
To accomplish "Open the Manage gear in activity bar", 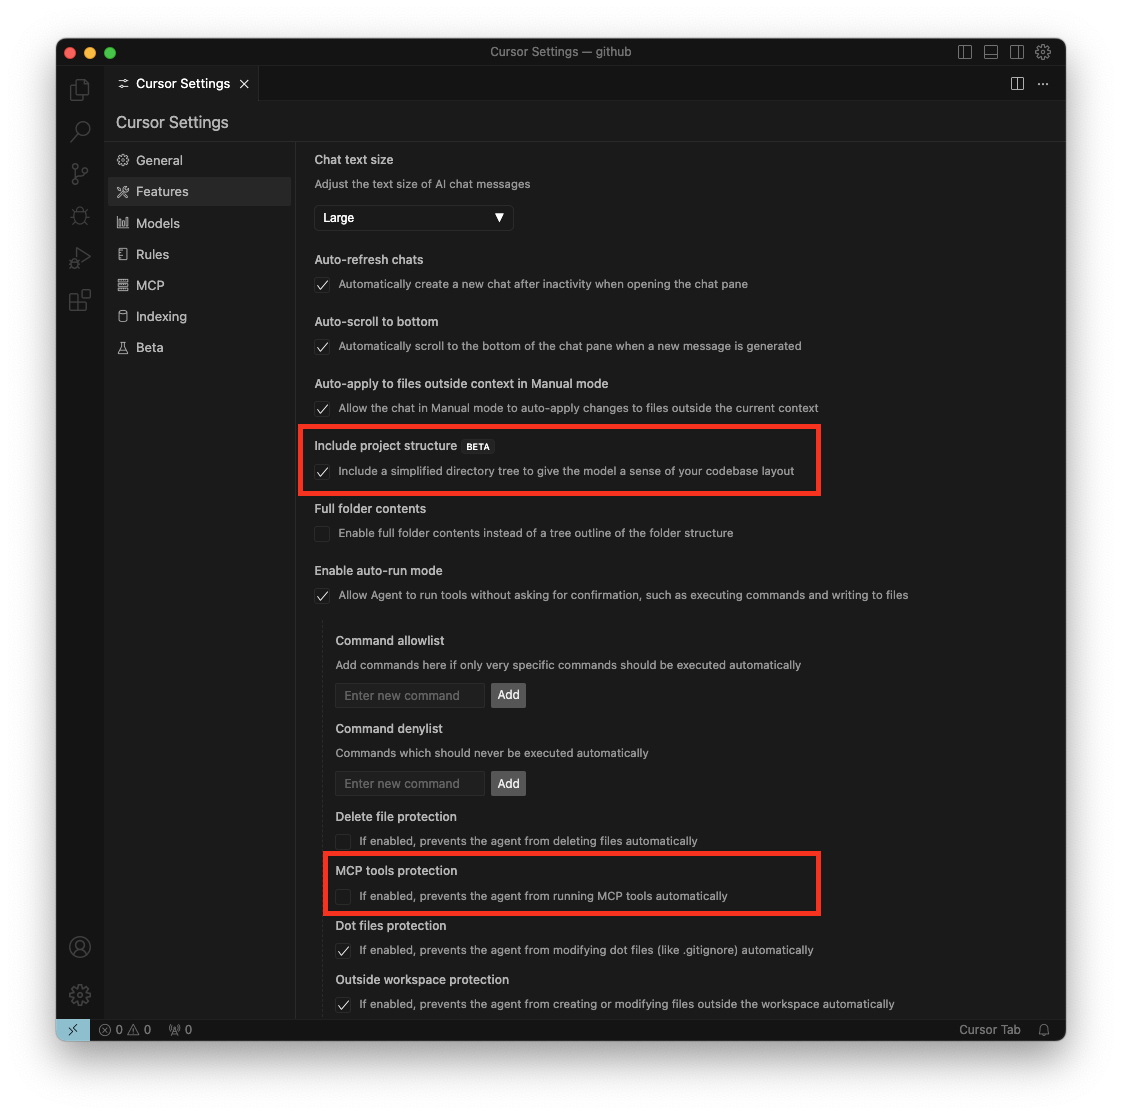I will tap(80, 994).
